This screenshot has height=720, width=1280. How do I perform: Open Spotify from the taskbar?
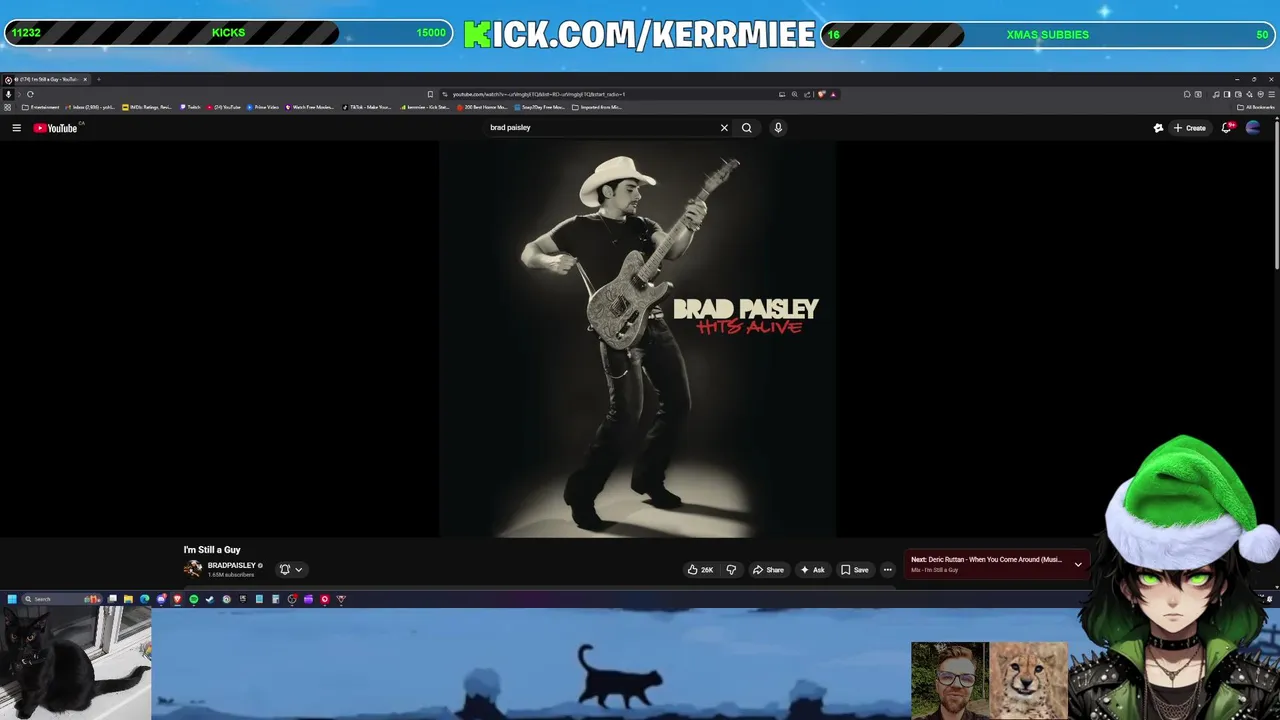tap(194, 599)
